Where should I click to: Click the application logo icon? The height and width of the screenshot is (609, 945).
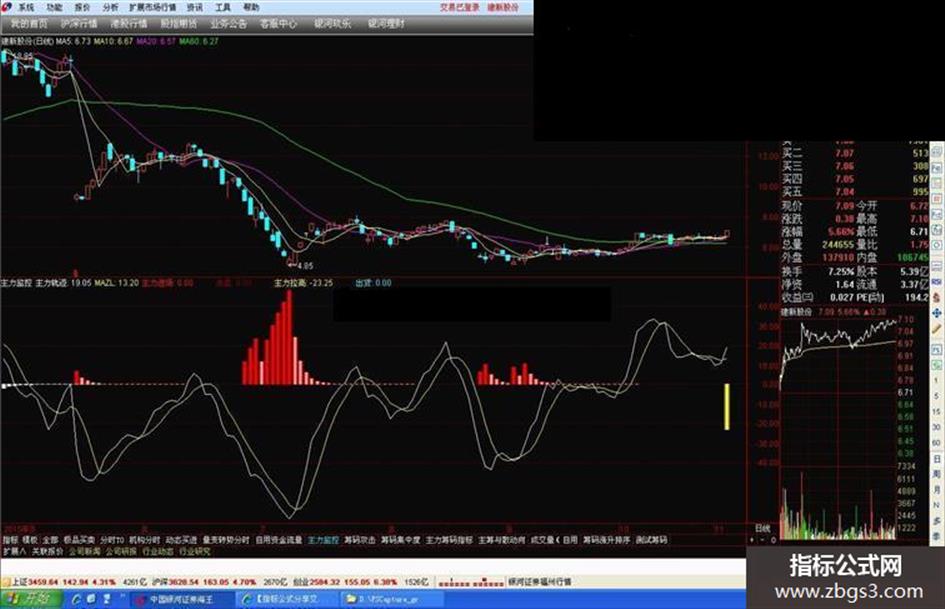point(7,8)
